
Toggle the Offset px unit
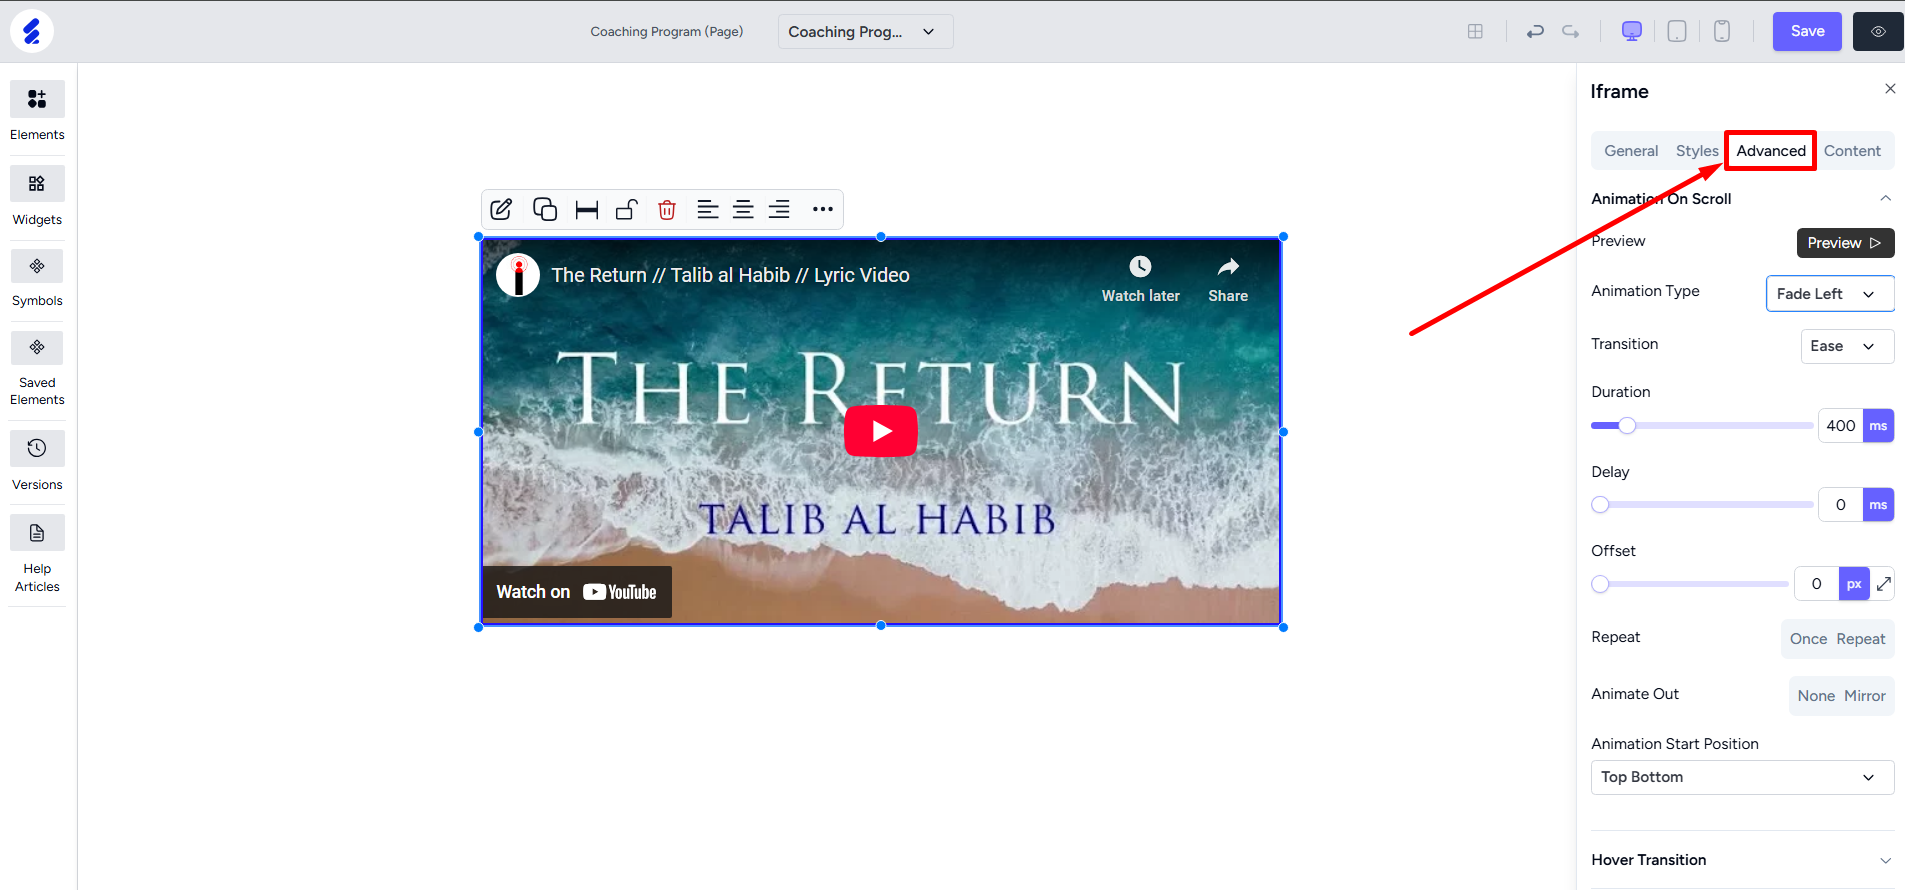1854,584
